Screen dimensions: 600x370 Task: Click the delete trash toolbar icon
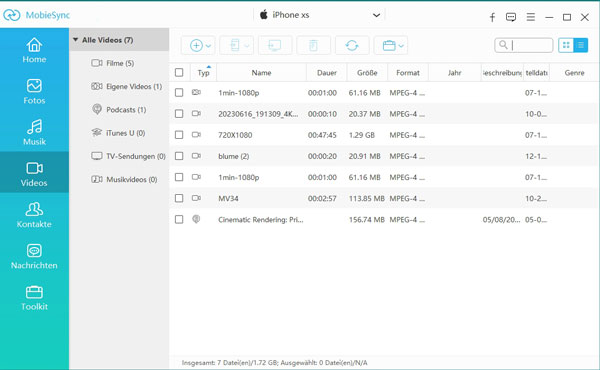[313, 46]
